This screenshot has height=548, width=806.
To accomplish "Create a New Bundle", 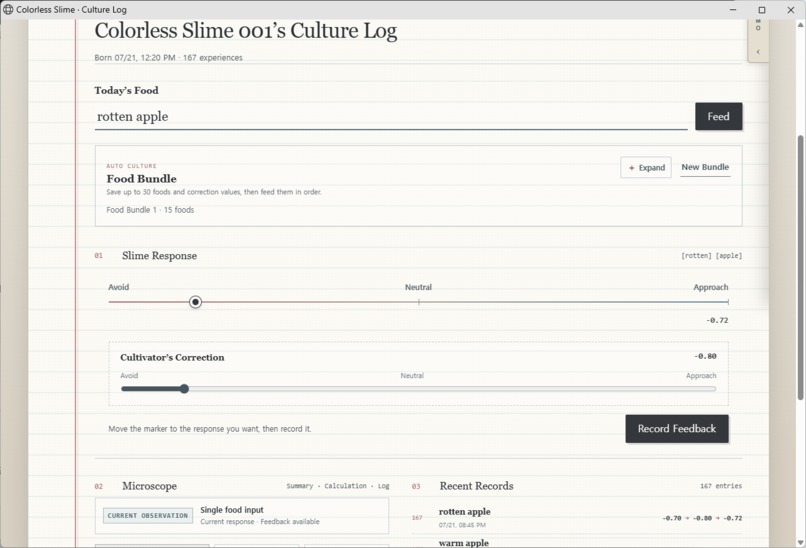I will [705, 167].
